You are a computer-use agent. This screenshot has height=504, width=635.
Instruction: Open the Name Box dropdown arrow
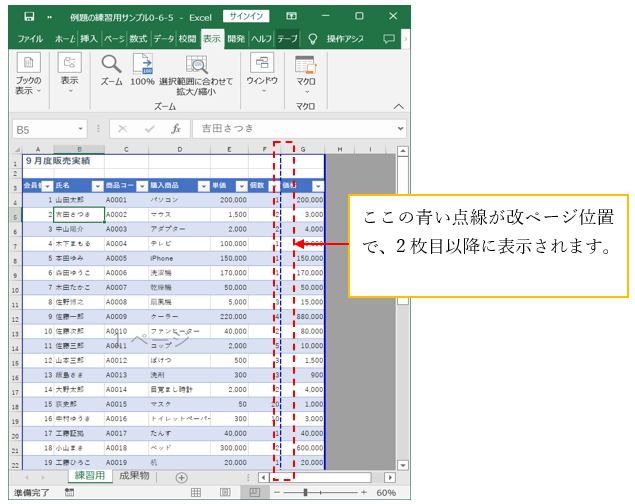point(92,129)
